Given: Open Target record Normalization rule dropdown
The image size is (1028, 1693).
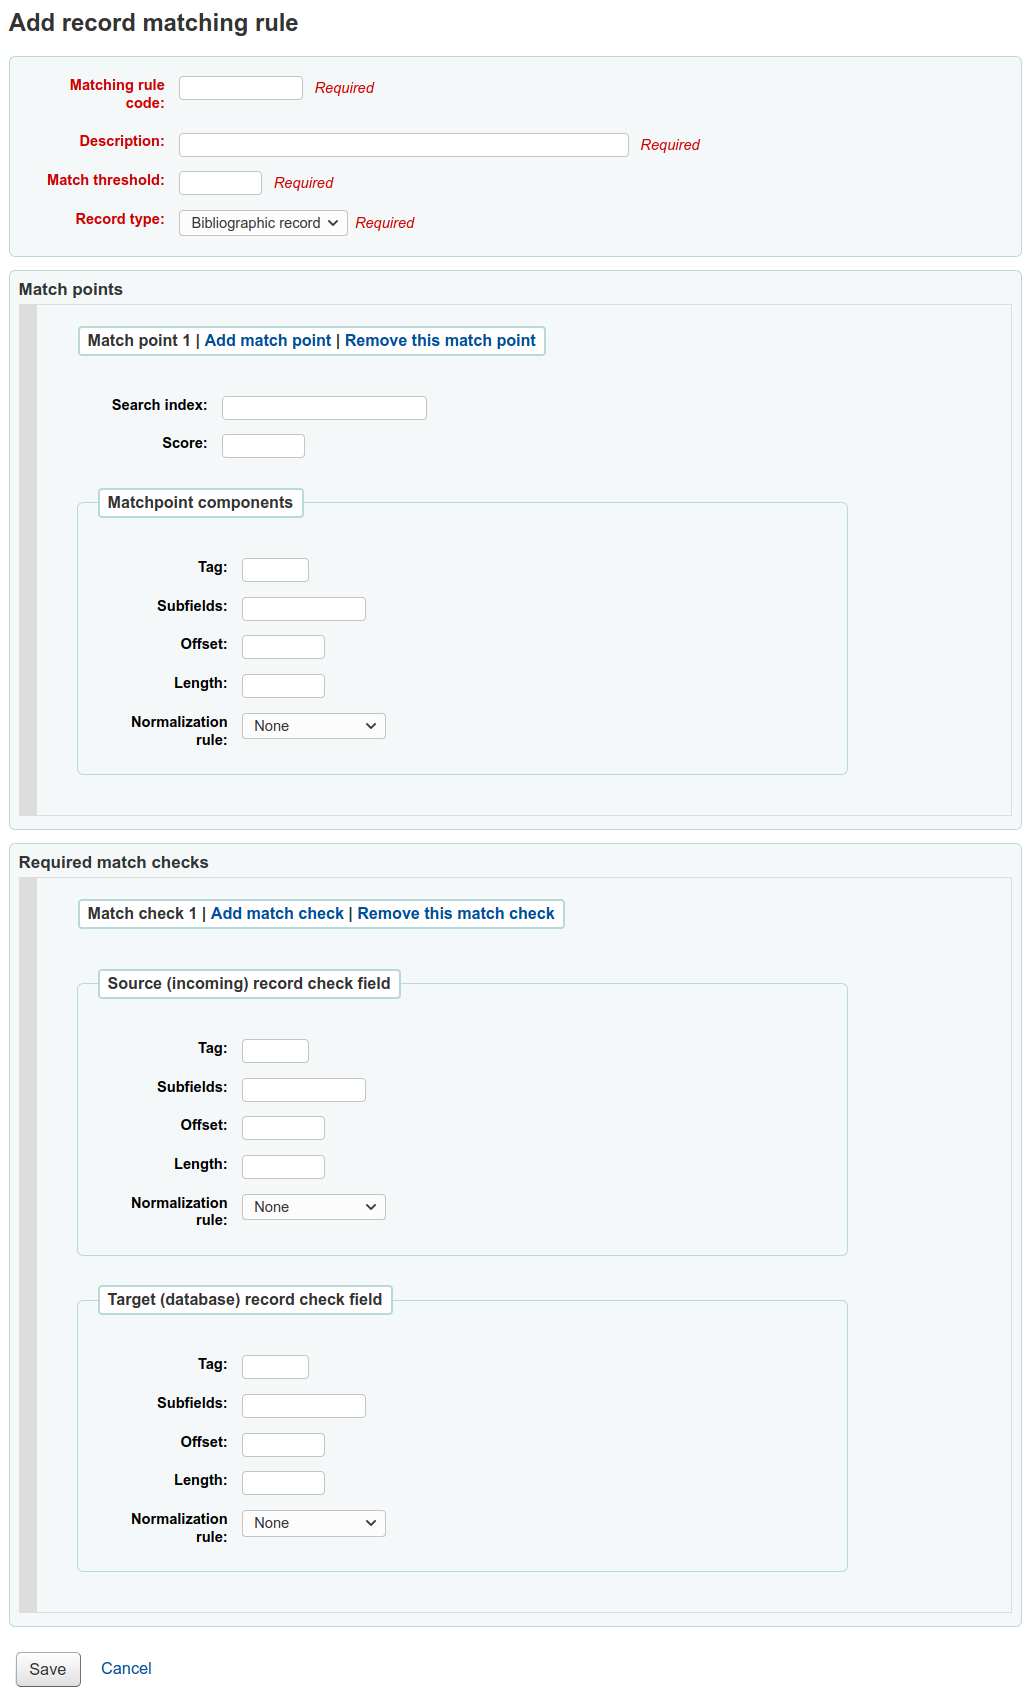Looking at the screenshot, I should tap(313, 1523).
